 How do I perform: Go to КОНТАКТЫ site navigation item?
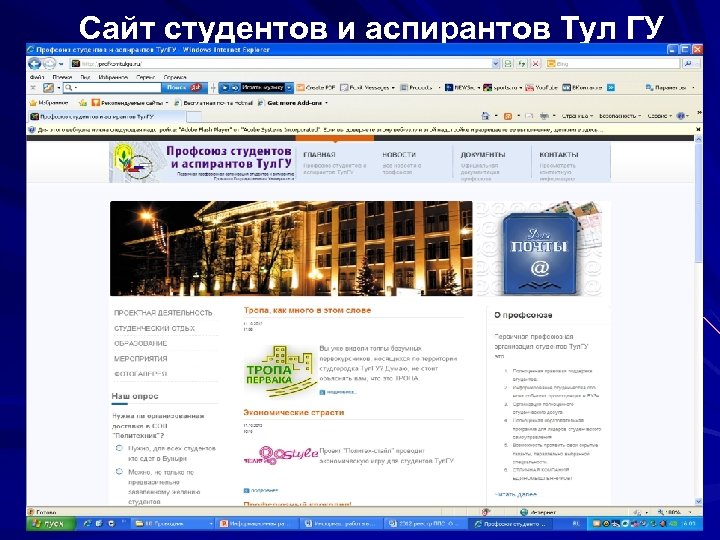(559, 155)
